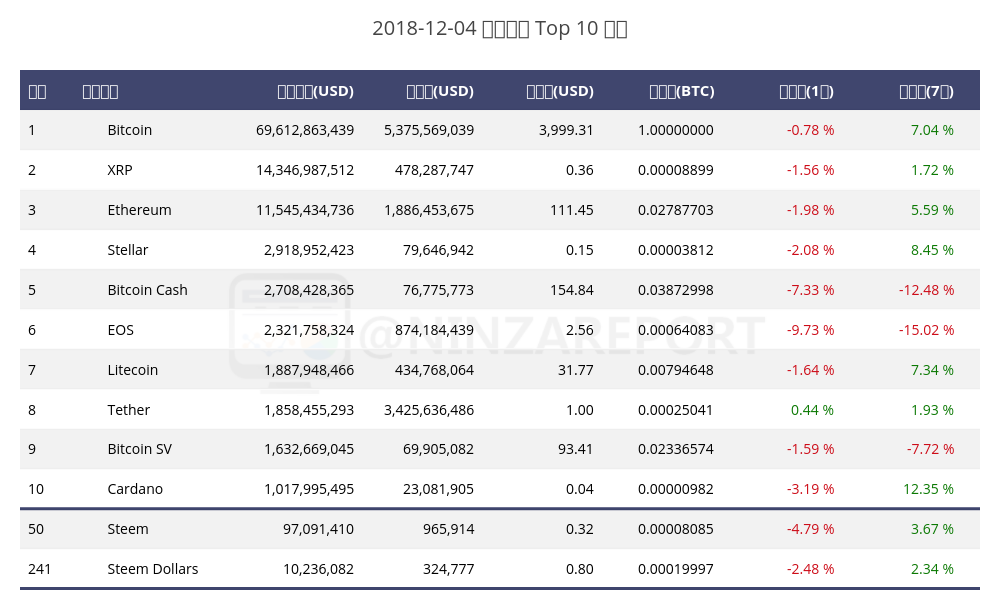
Task: Click Bitcoin Cash volume 76,775,773
Action: (x=438, y=290)
